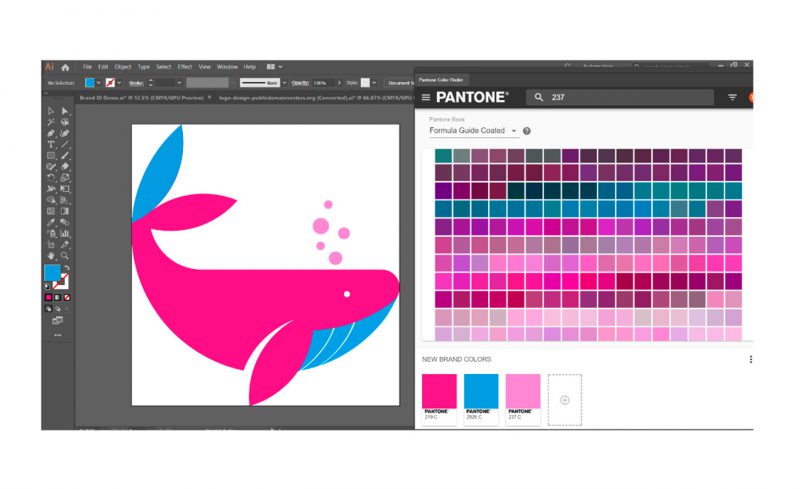This screenshot has height=489, width=800.
Task: Select the Gradient tool
Action: pos(65,211)
